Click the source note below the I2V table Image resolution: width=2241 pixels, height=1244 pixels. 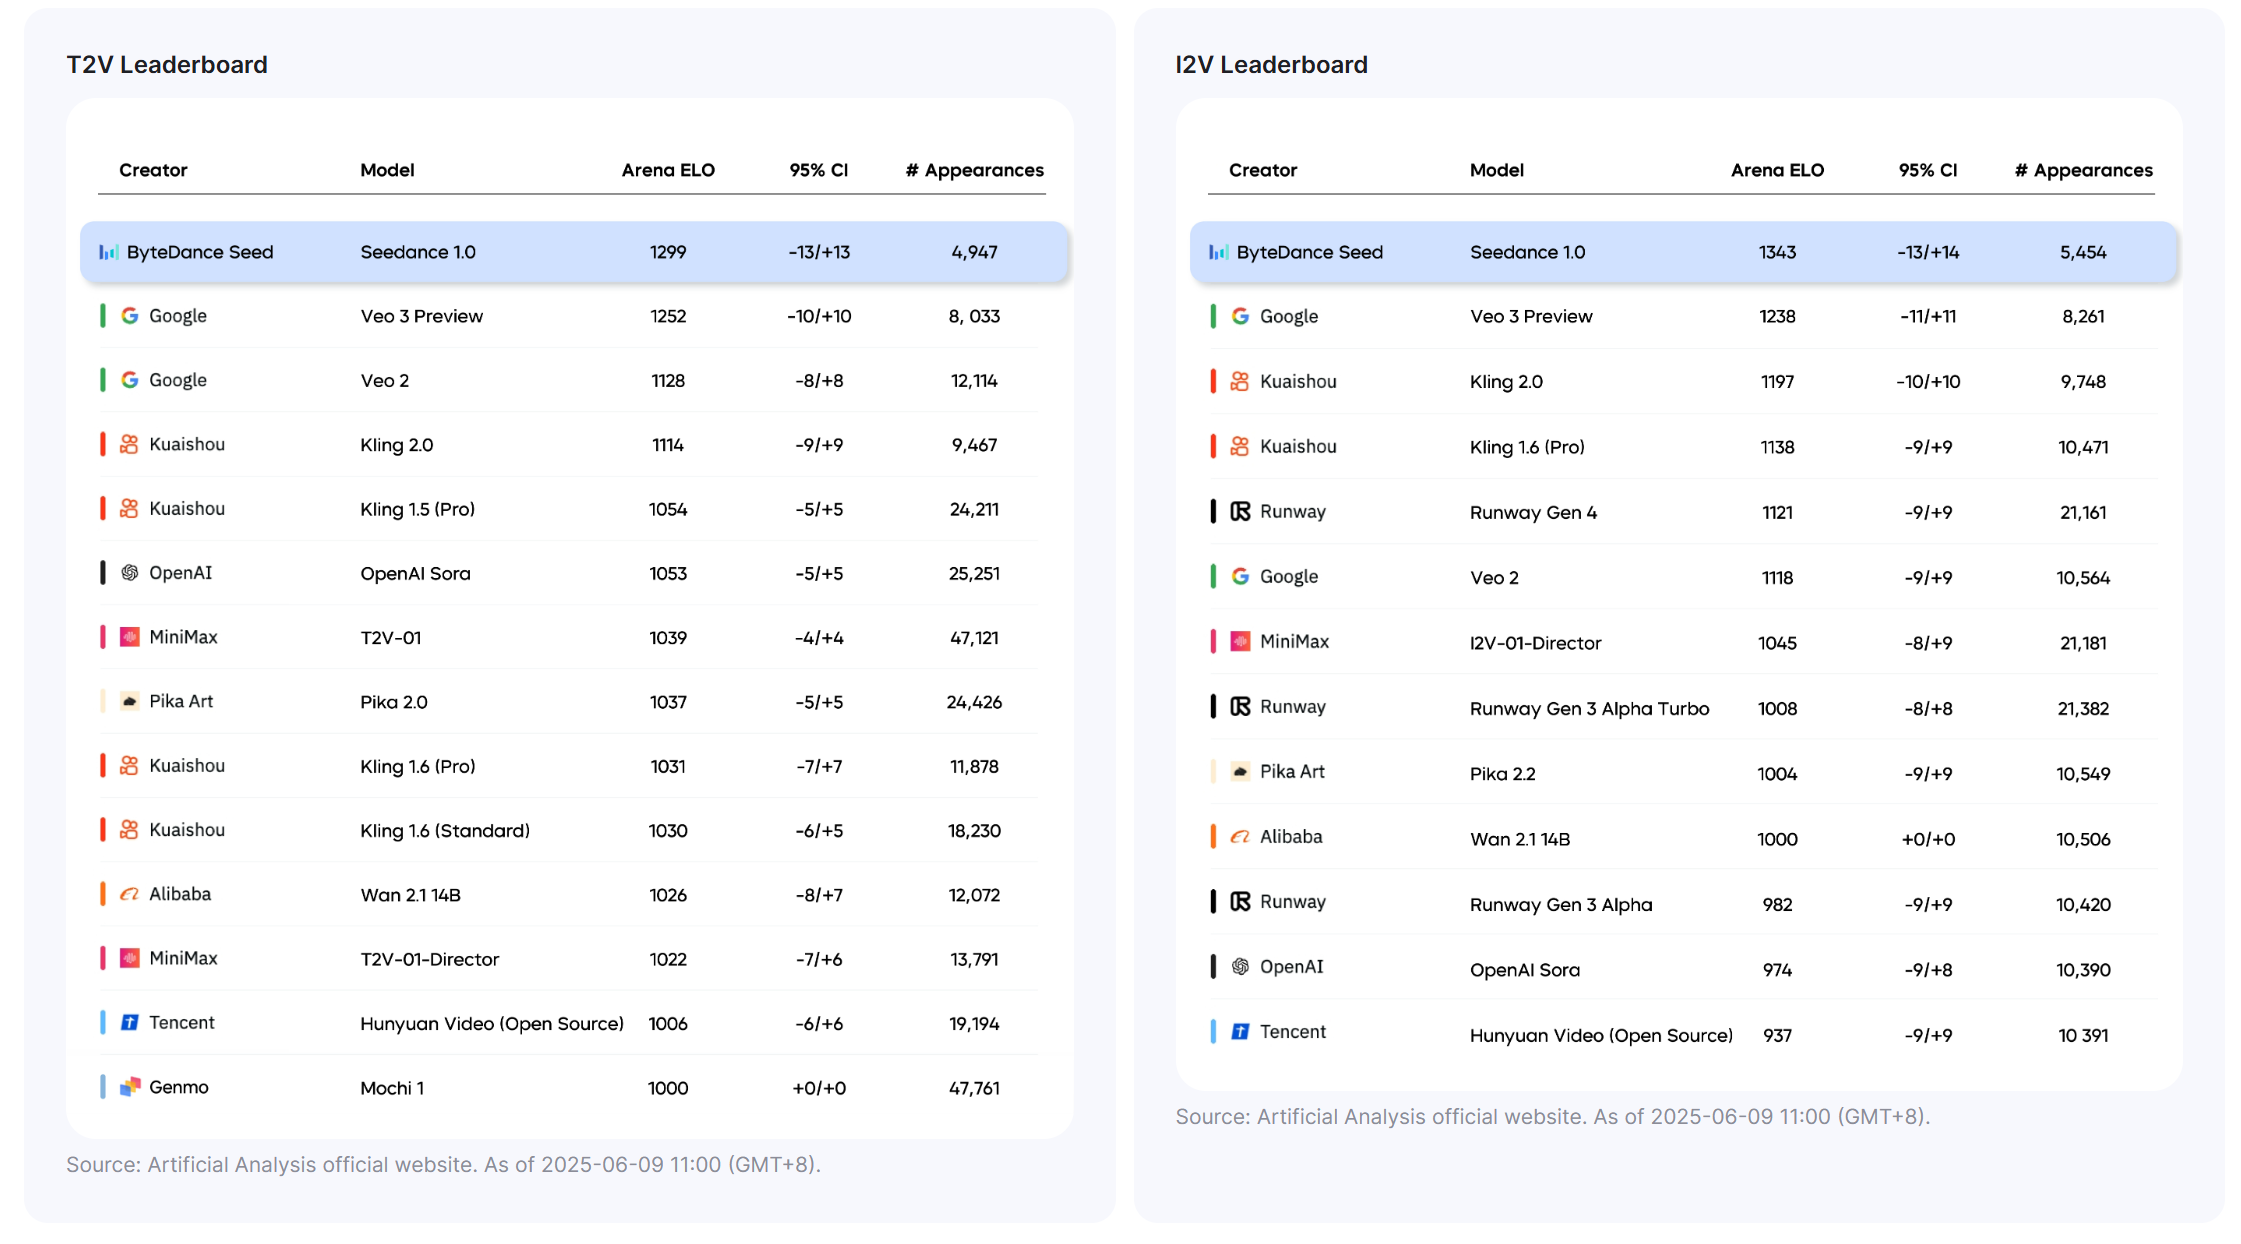click(1552, 1117)
